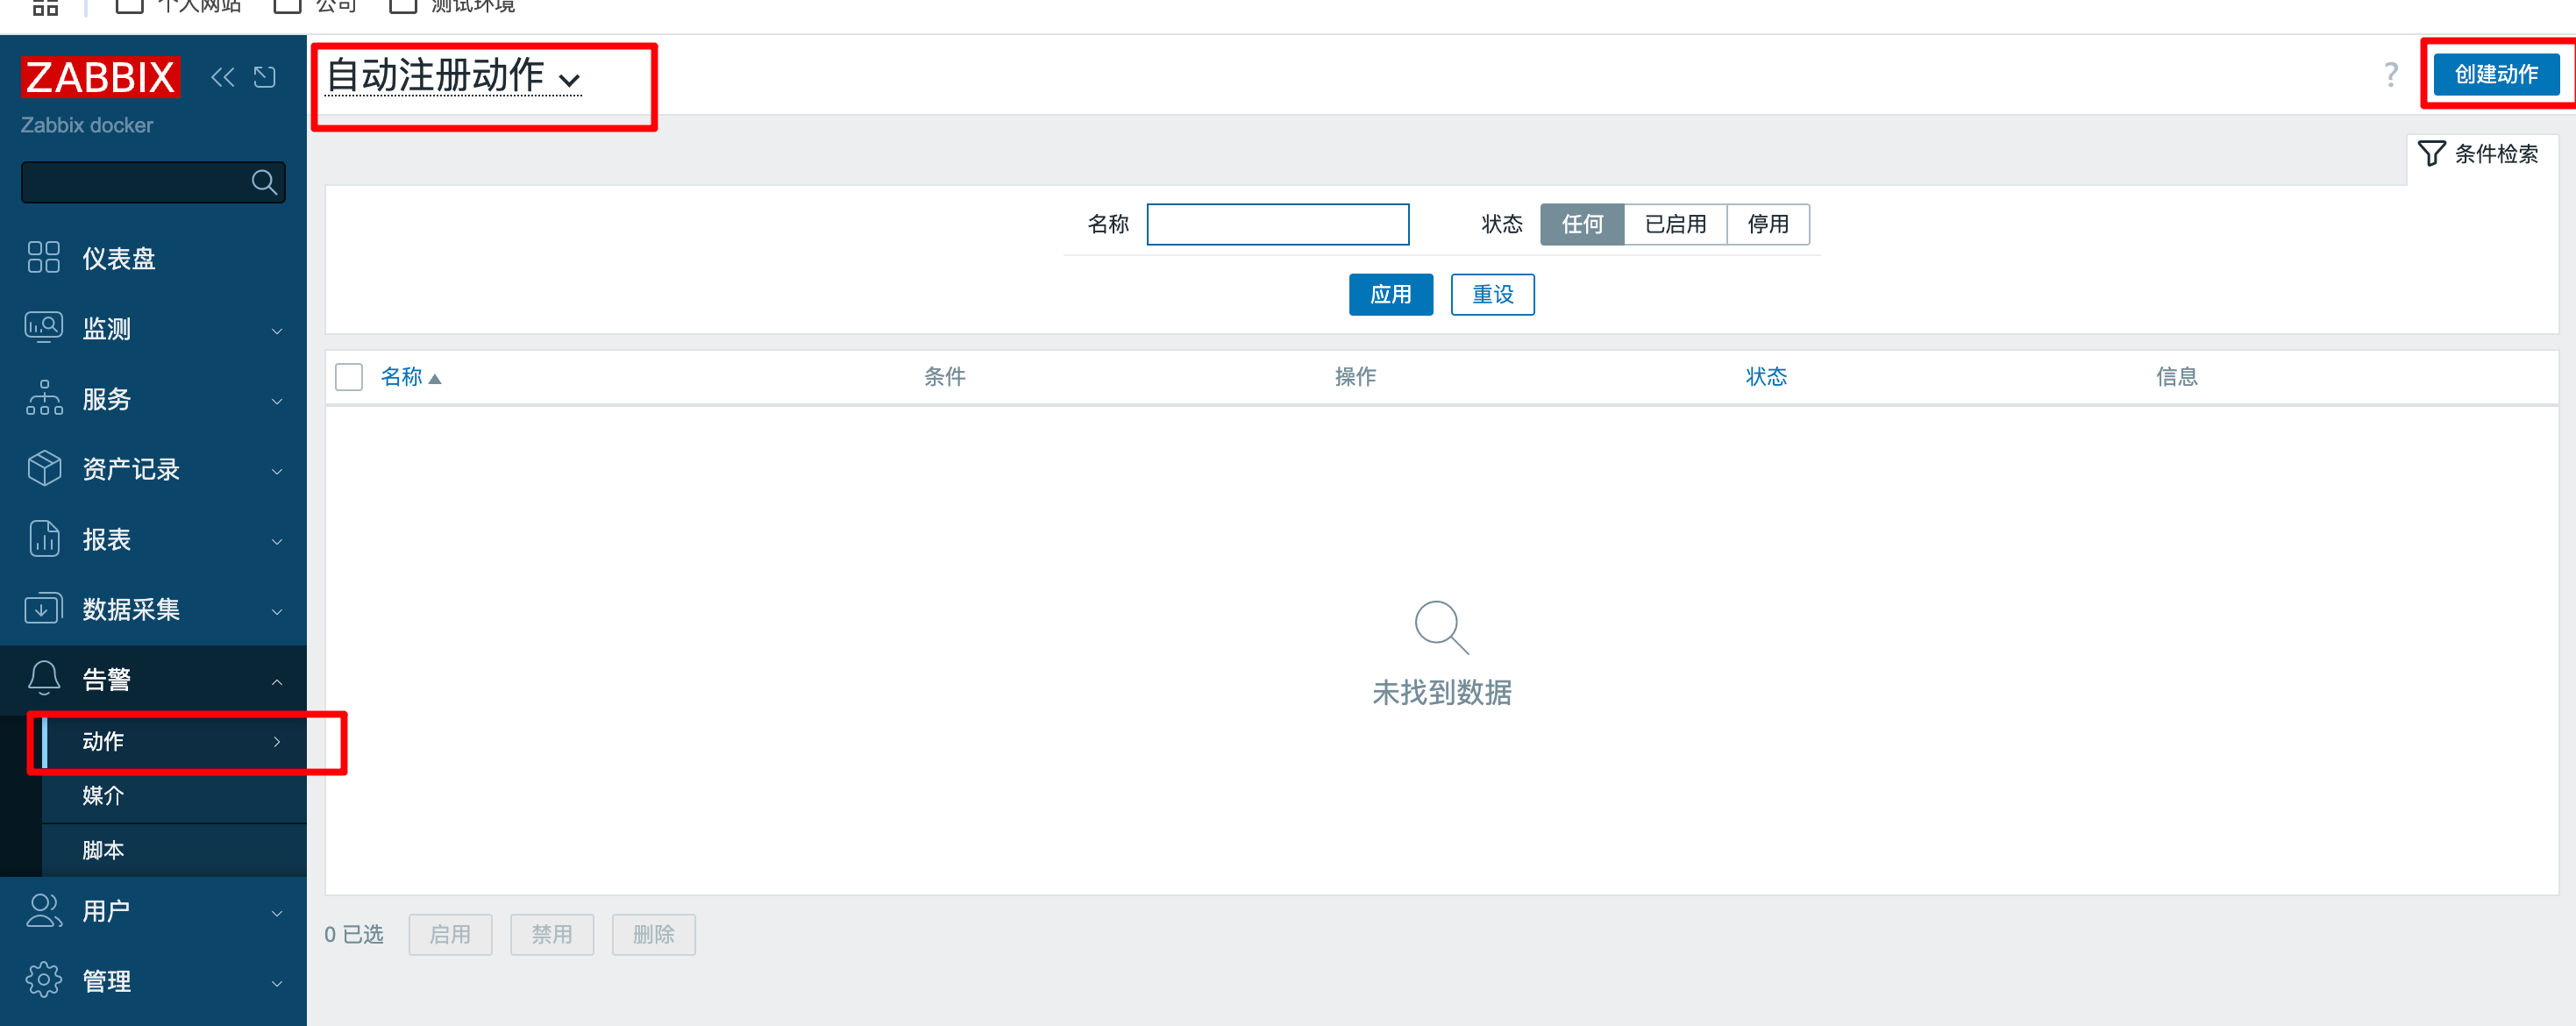Click the 数据采集 download icon
This screenshot has height=1026, width=2576.
pyautogui.click(x=43, y=608)
